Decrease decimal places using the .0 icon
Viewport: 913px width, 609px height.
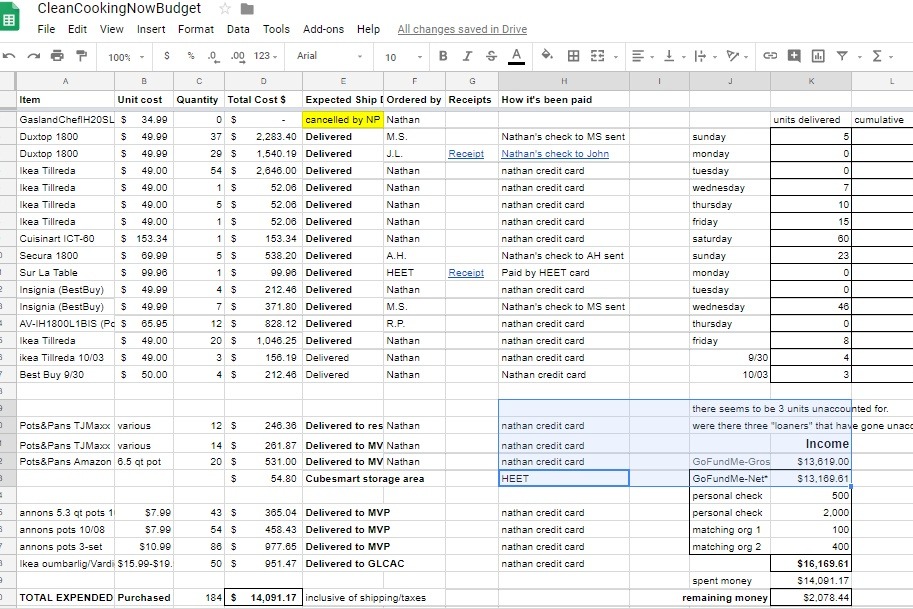(213, 56)
